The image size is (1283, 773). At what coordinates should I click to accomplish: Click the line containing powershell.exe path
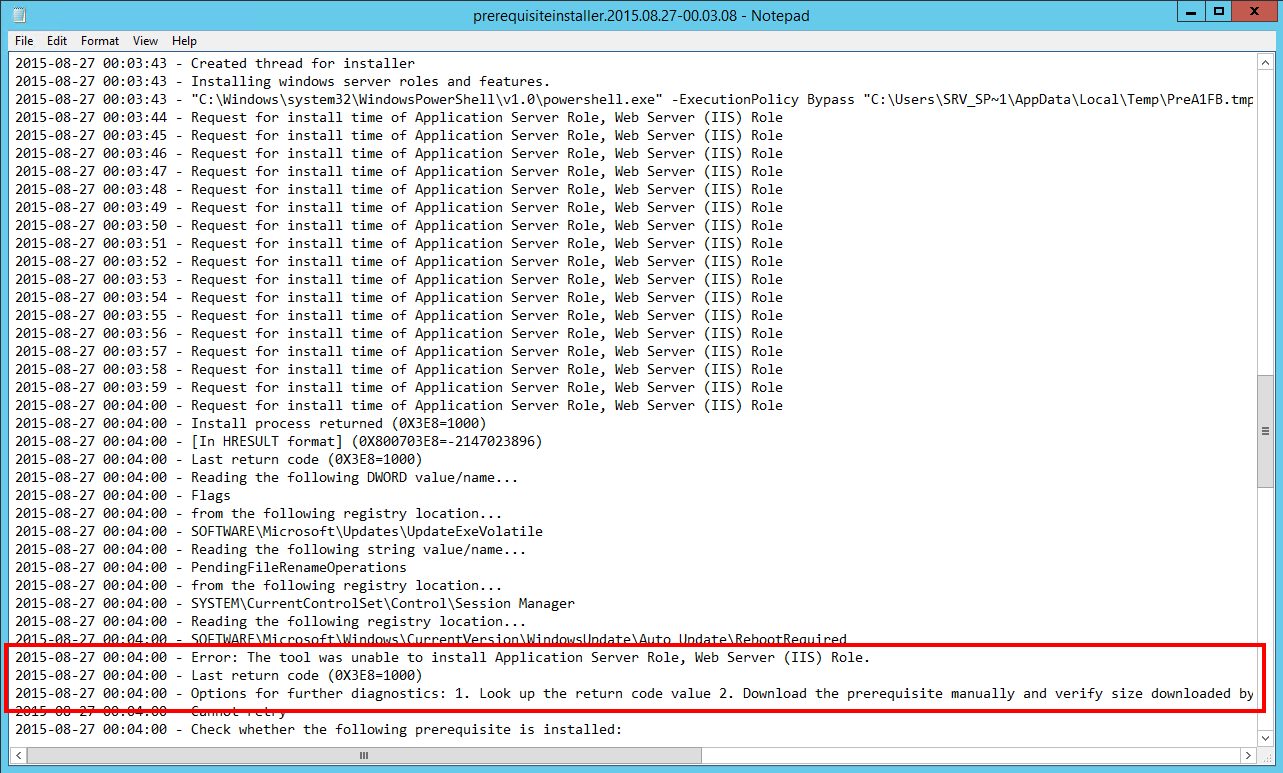pos(634,99)
